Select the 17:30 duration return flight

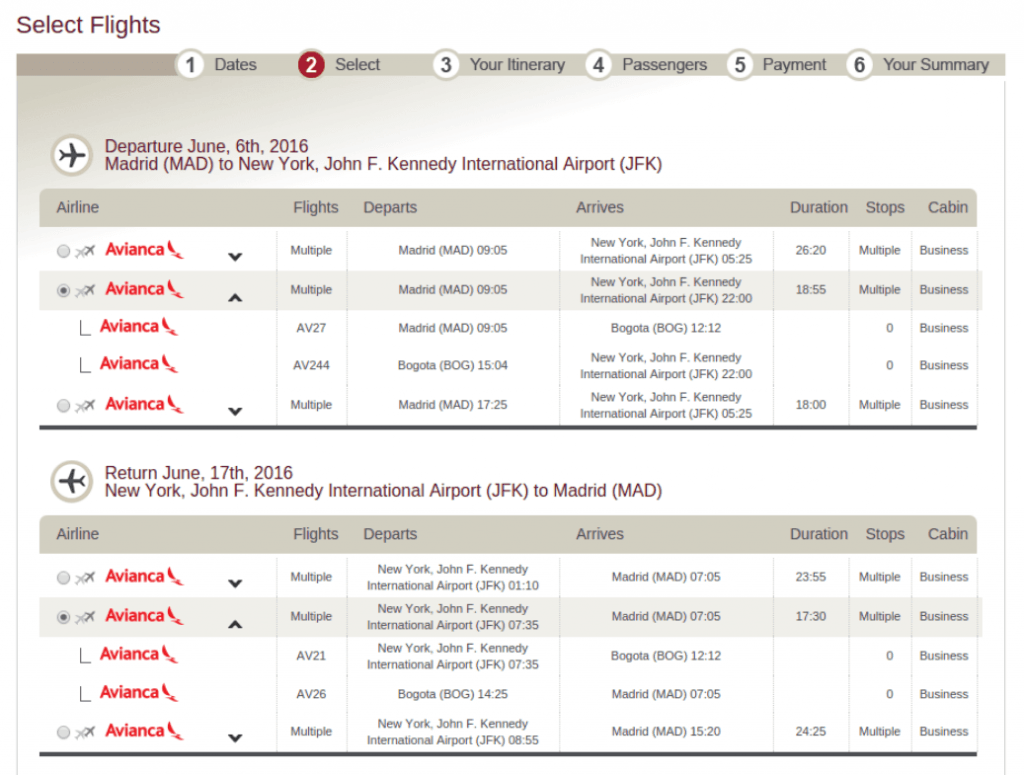[63, 616]
